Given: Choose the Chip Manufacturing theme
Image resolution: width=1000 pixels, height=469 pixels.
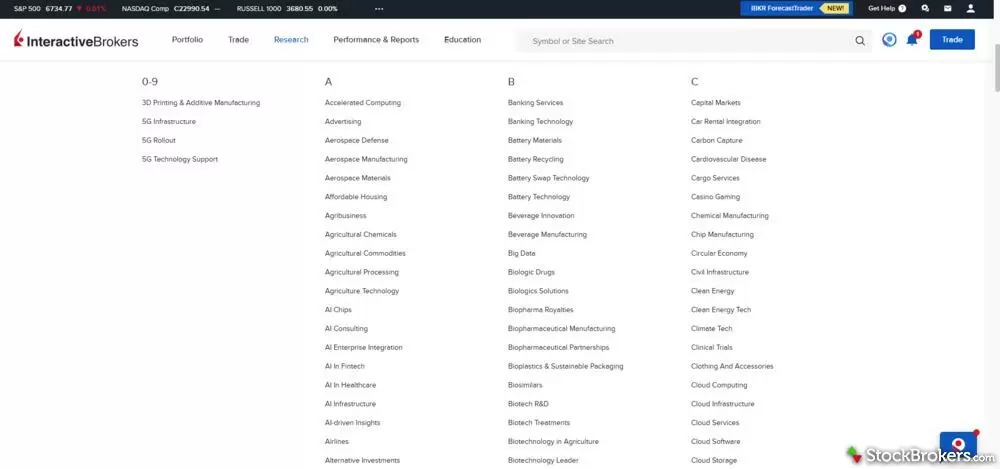Looking at the screenshot, I should click(x=722, y=234).
